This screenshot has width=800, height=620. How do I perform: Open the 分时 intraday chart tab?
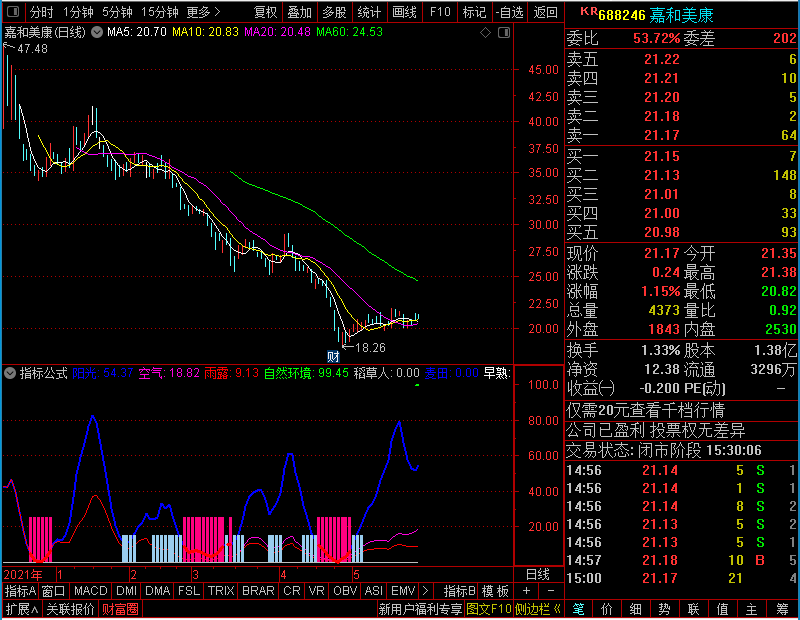tap(41, 12)
